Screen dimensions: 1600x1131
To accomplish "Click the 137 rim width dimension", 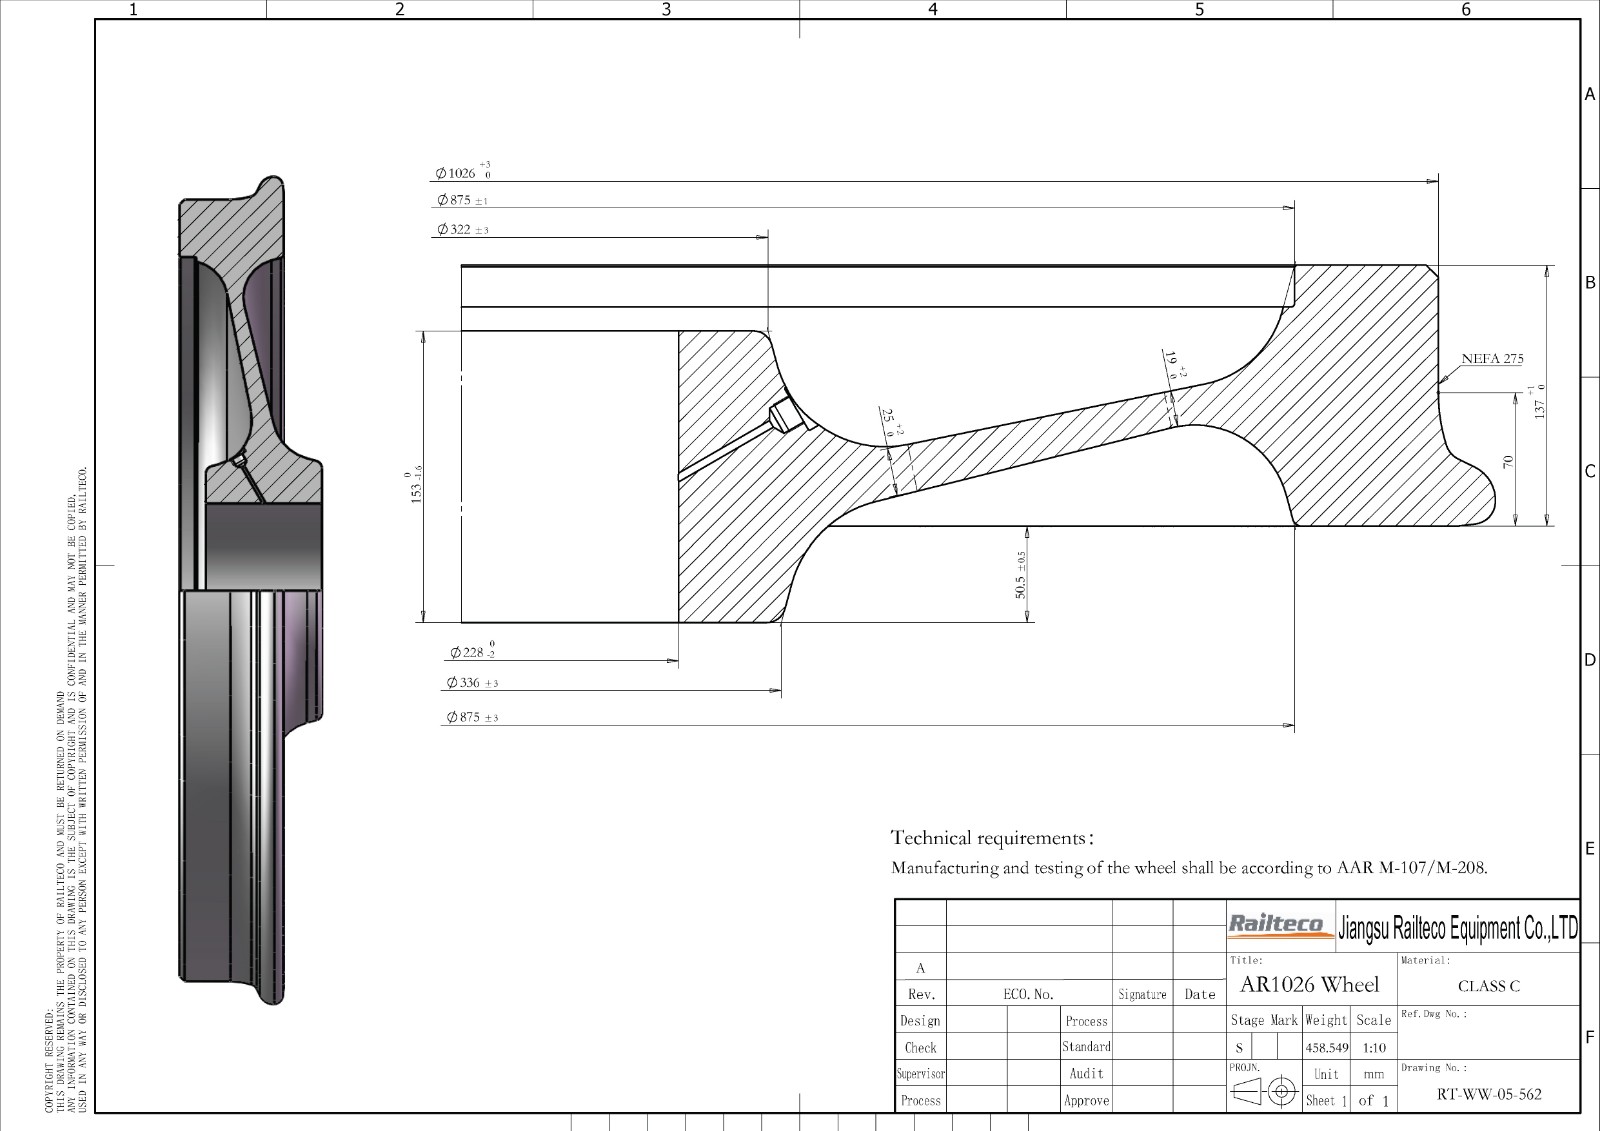I will tap(1539, 402).
